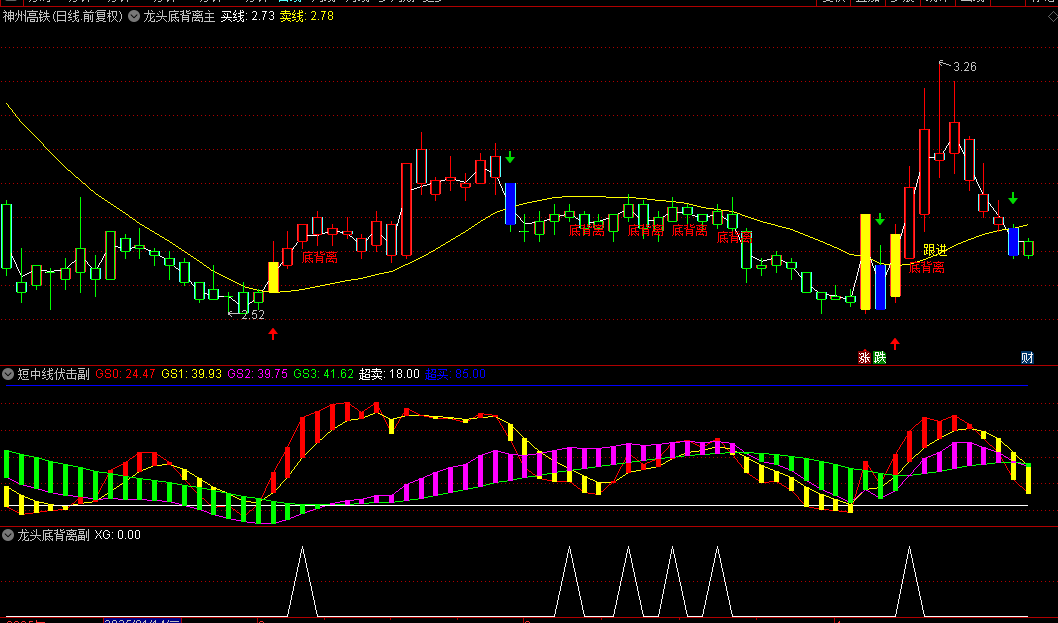The image size is (1058, 623).
Task: Click the green down arrow right of the tallest yellow candle
Action: [880, 219]
